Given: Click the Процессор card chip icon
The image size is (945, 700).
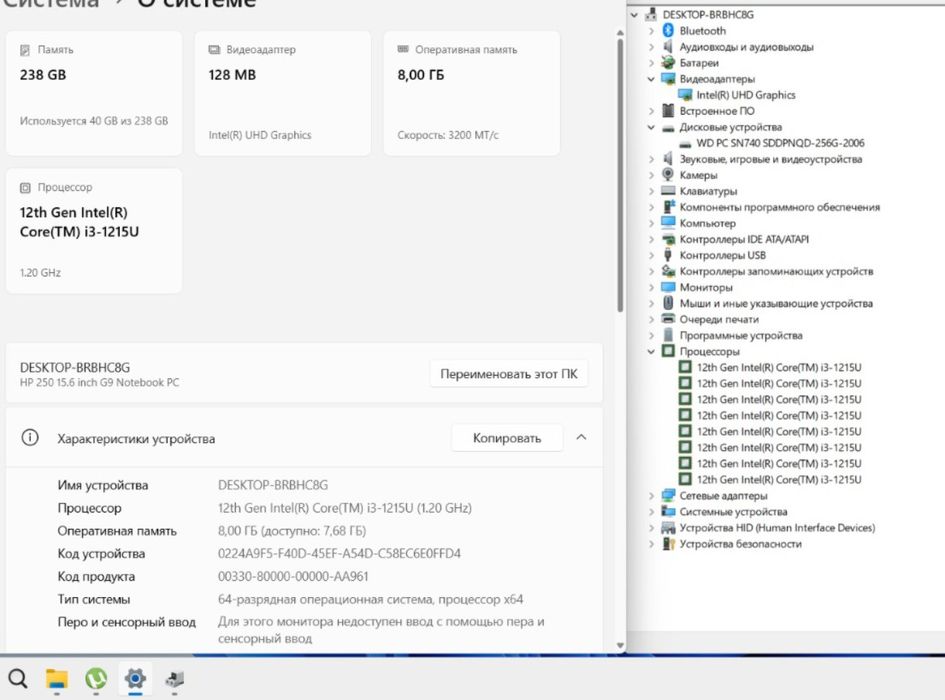Looking at the screenshot, I should tap(25, 188).
